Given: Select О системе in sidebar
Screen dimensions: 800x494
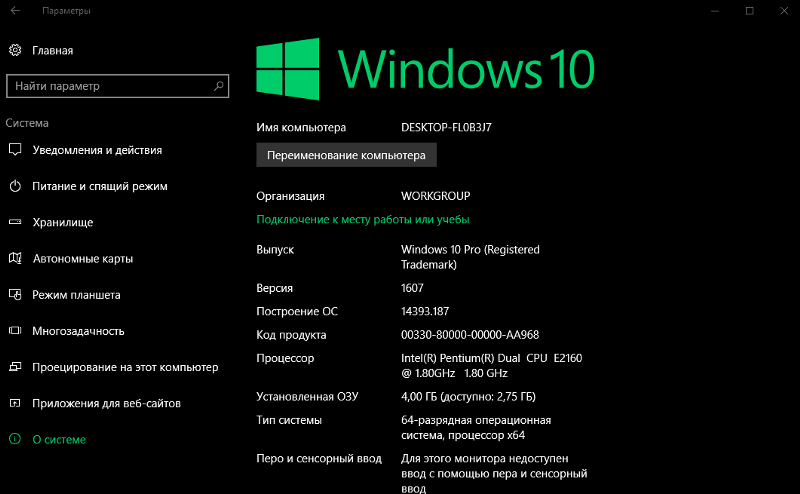Looking at the screenshot, I should (x=59, y=439).
